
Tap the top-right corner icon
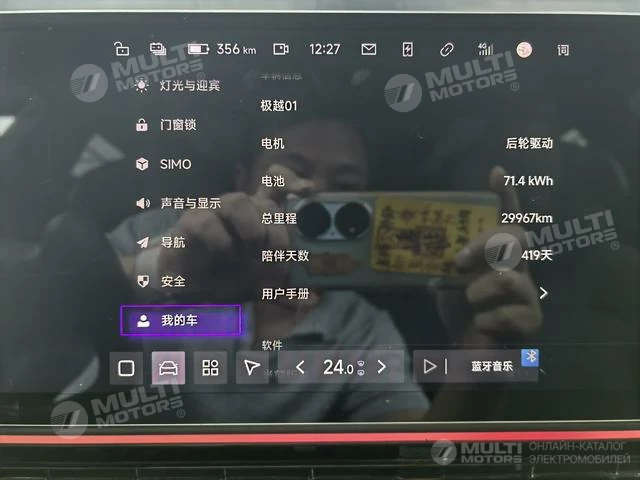[563, 50]
